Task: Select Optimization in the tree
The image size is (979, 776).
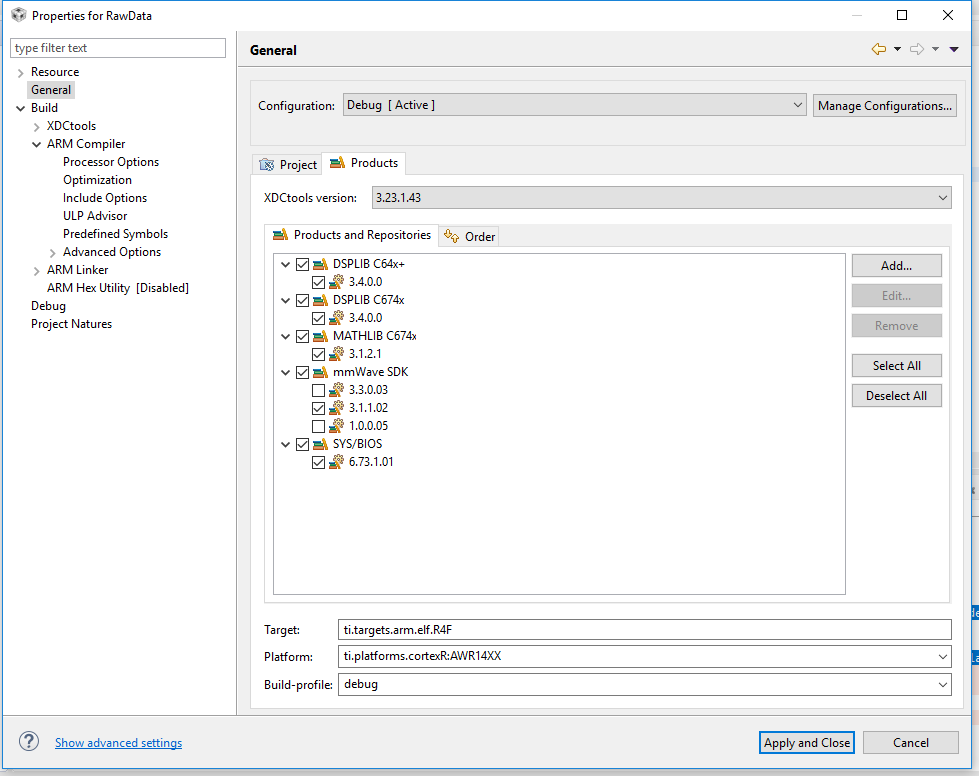Action: click(x=97, y=180)
